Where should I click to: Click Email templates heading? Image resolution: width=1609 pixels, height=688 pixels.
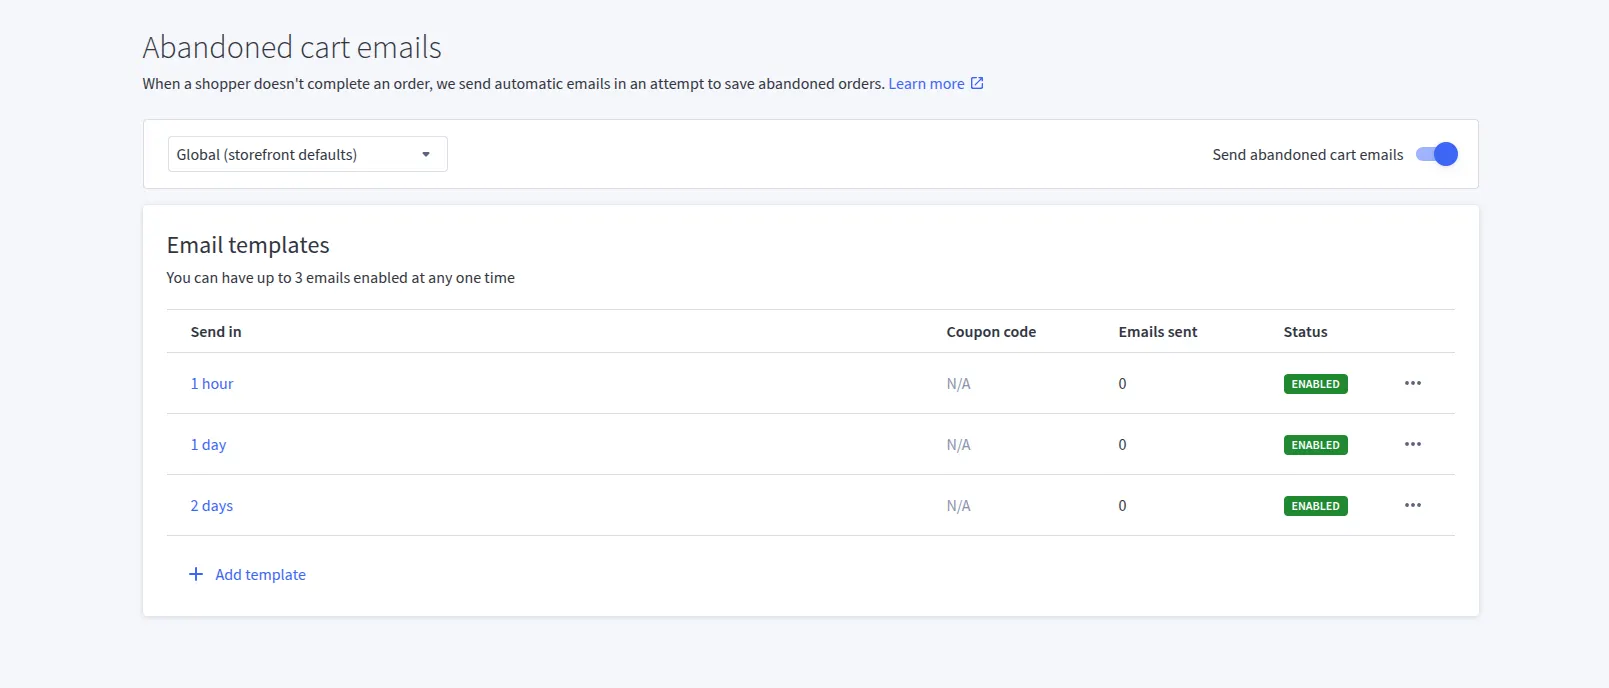pyautogui.click(x=248, y=245)
